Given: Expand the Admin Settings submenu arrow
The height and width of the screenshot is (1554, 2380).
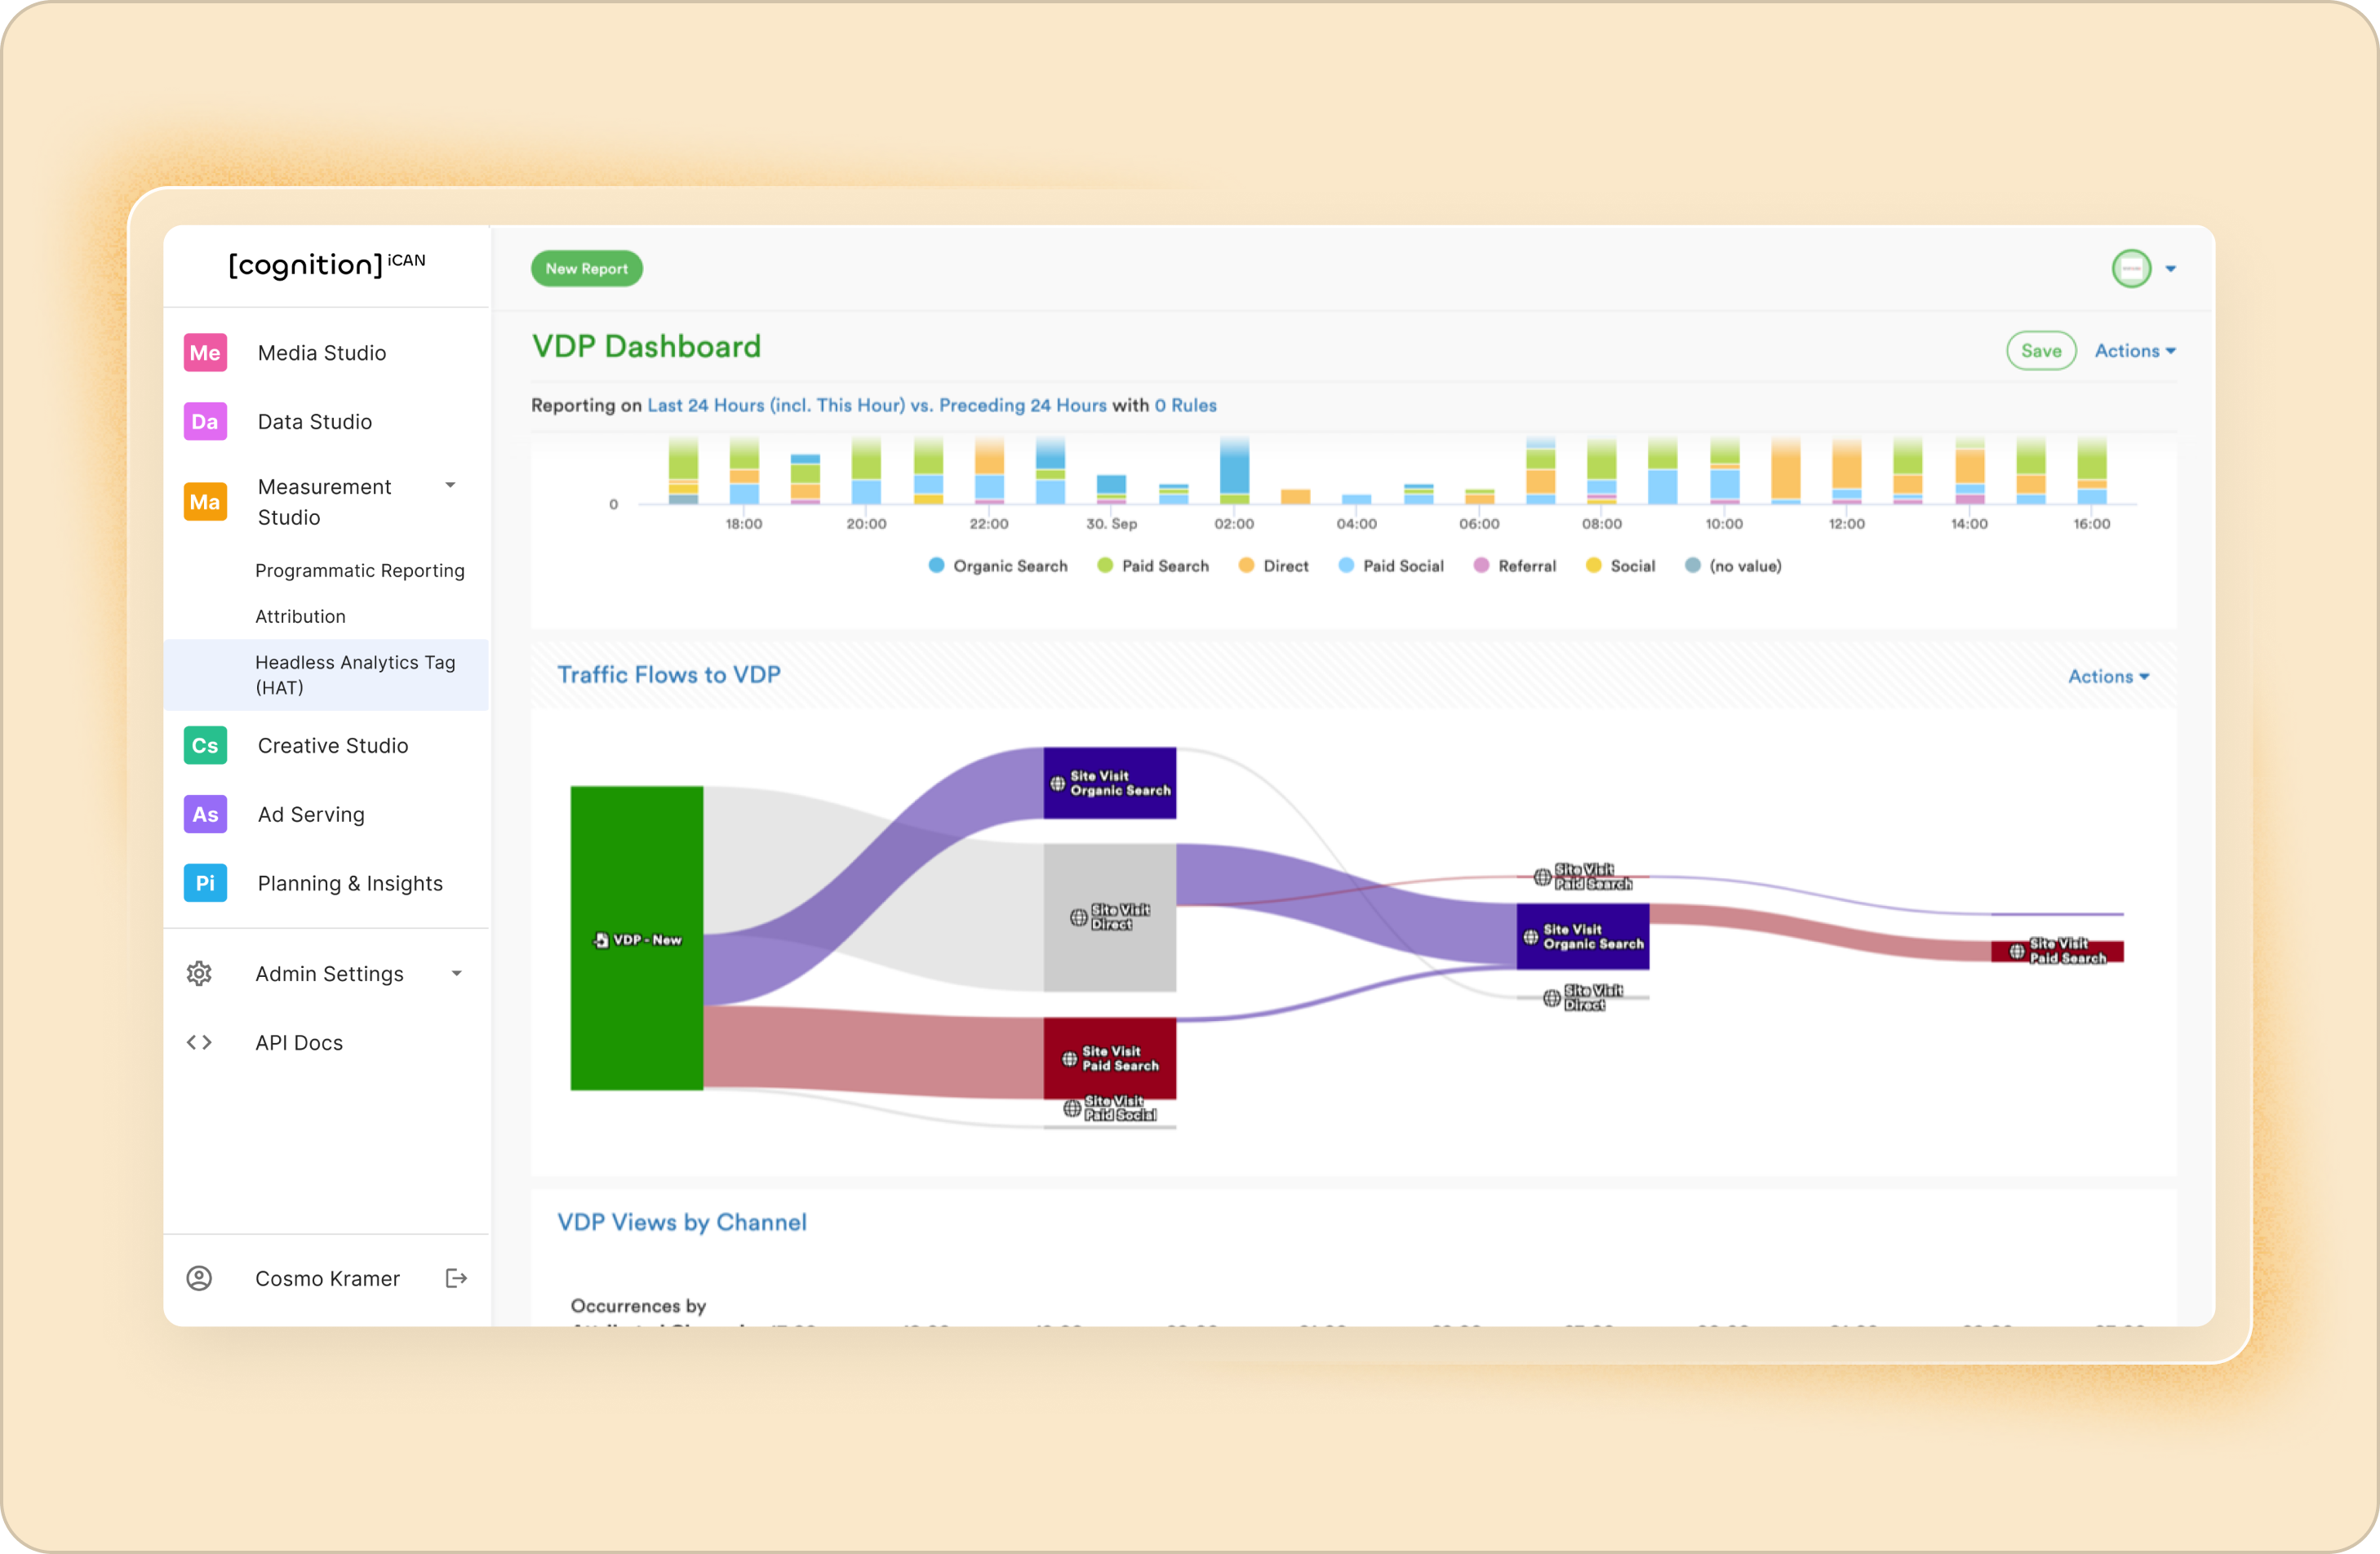Looking at the screenshot, I should 457,974.
